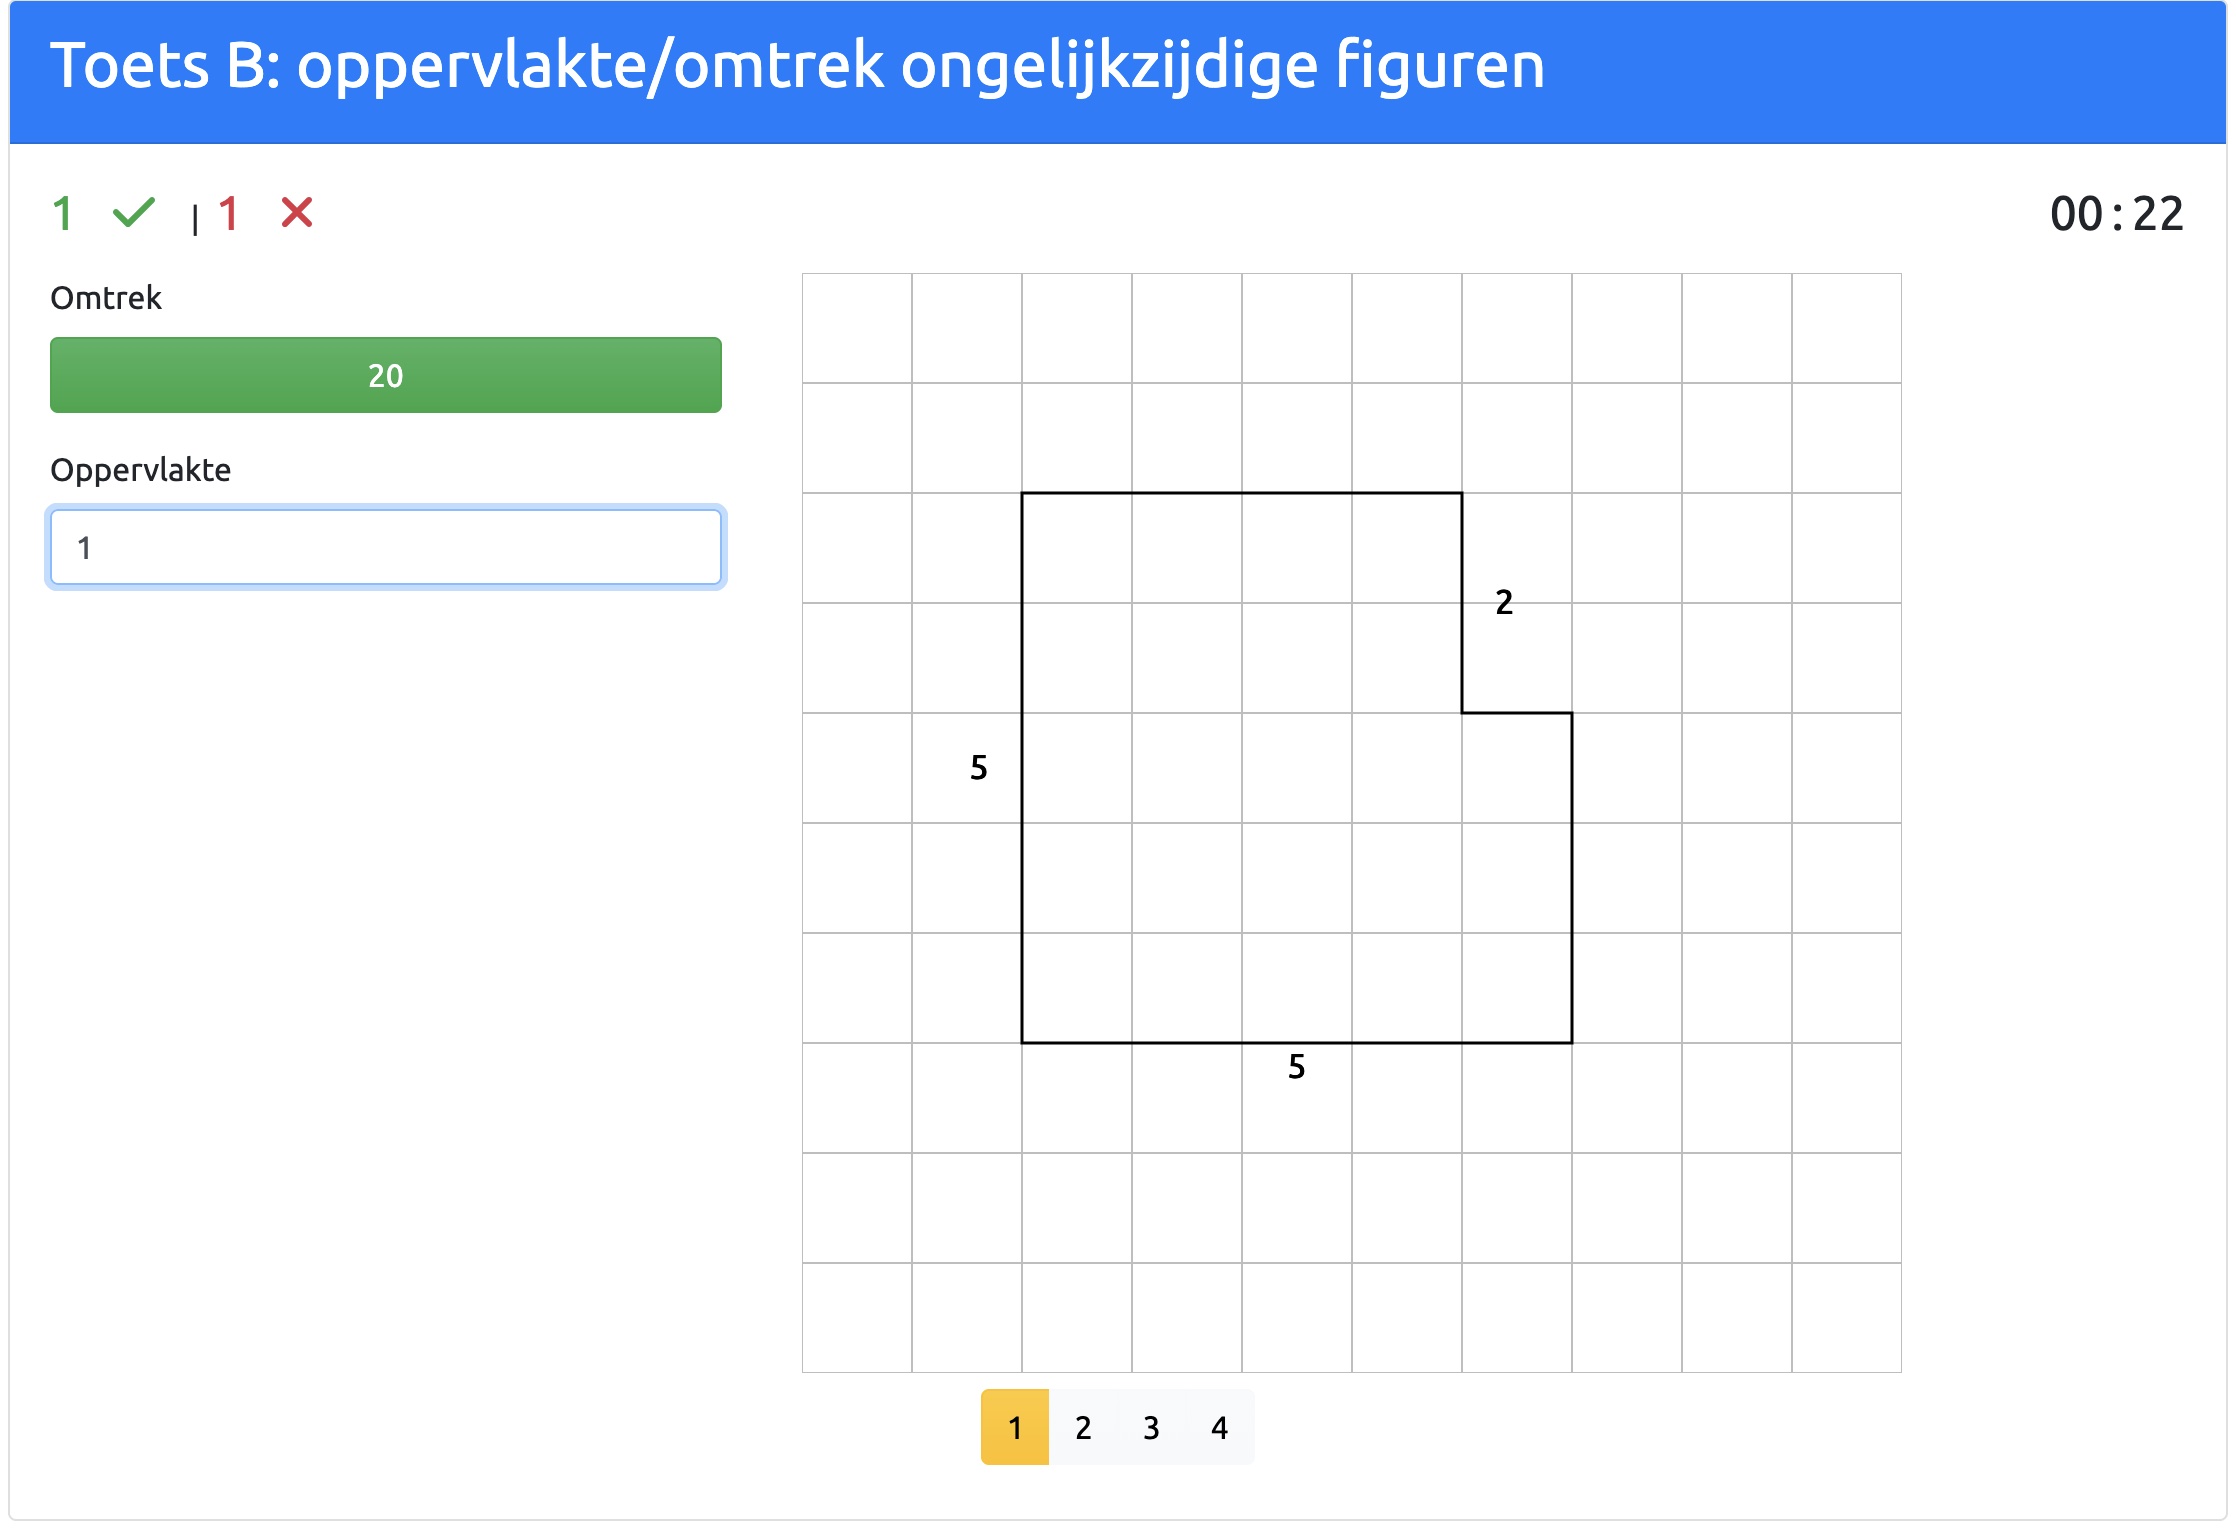Focus the Oppervlakte input field
Image resolution: width=2236 pixels, height=1528 pixels.
[x=386, y=547]
